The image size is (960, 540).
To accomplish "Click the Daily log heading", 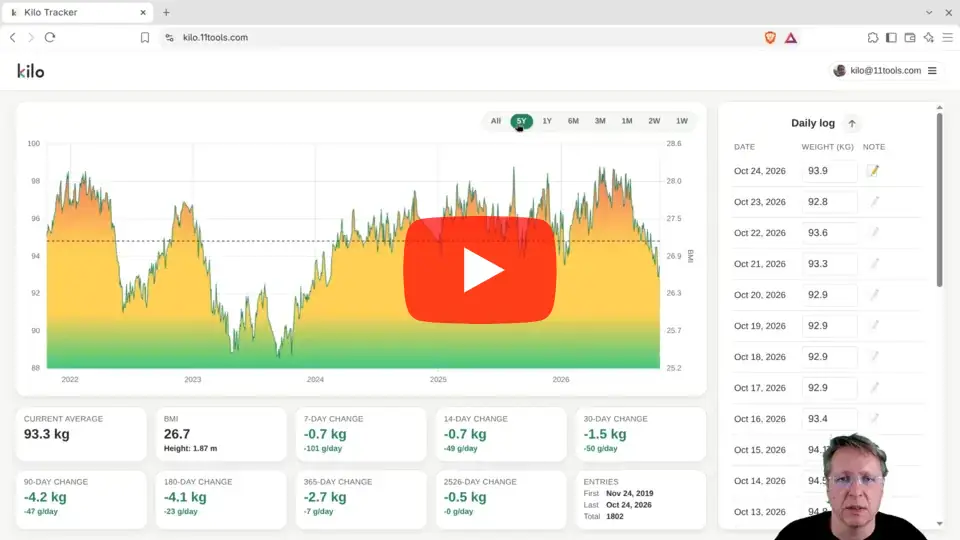I will [813, 123].
